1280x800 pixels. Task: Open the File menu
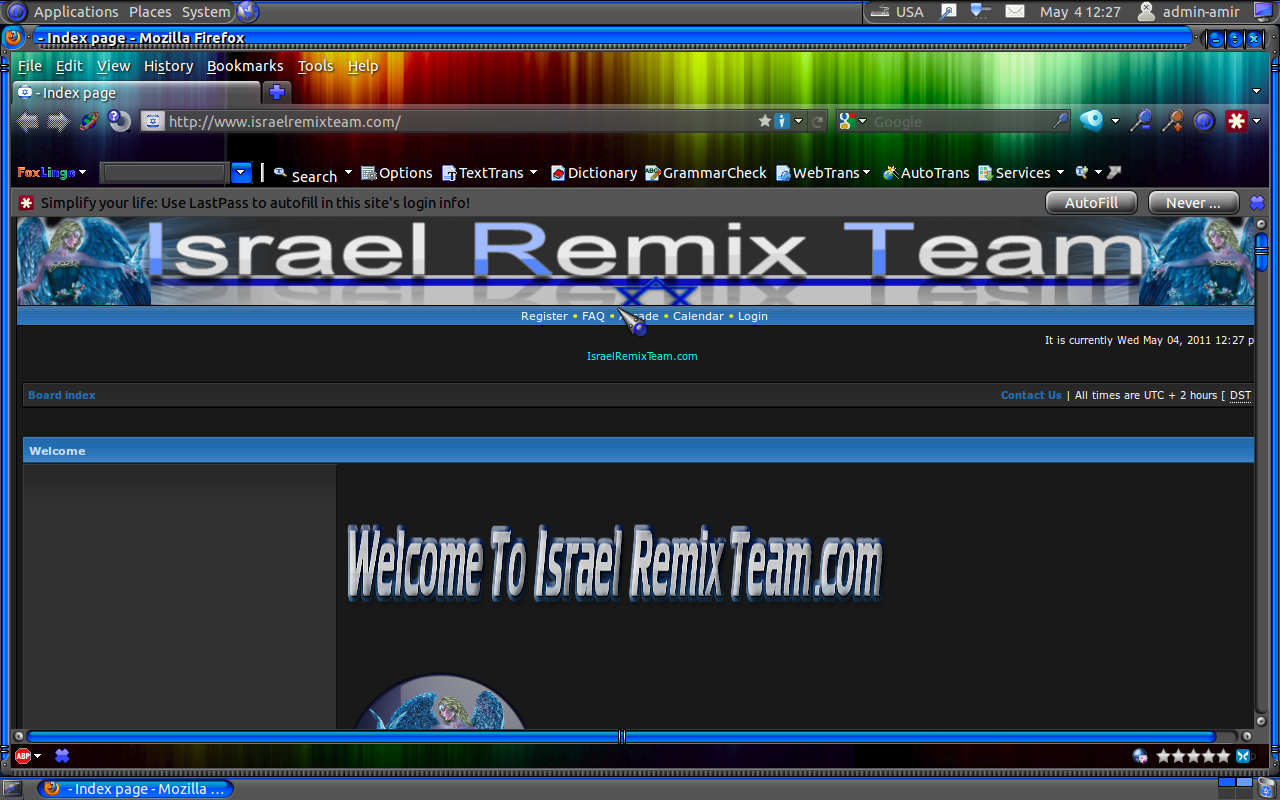[30, 66]
